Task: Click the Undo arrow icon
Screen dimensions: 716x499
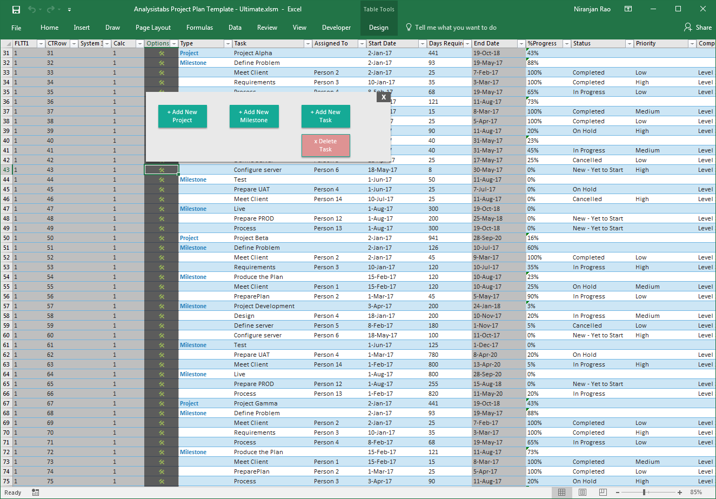Action: pyautogui.click(x=32, y=9)
